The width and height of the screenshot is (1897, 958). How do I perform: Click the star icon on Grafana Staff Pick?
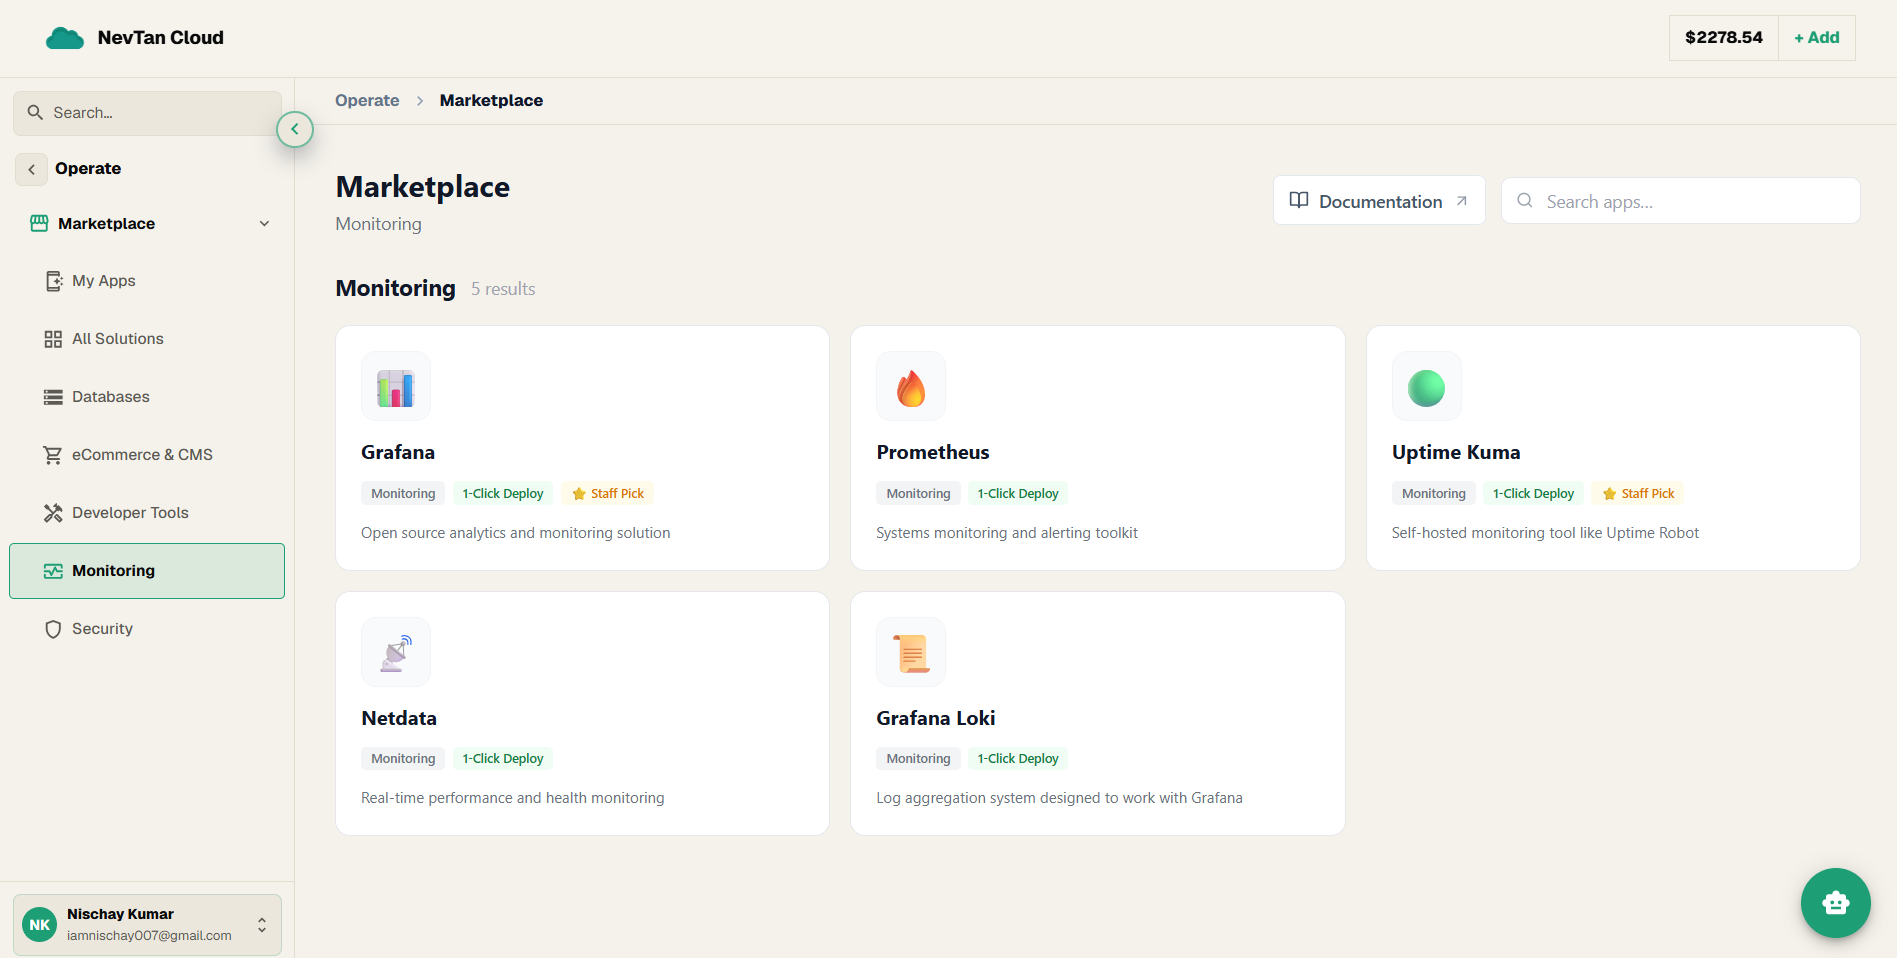coord(578,494)
